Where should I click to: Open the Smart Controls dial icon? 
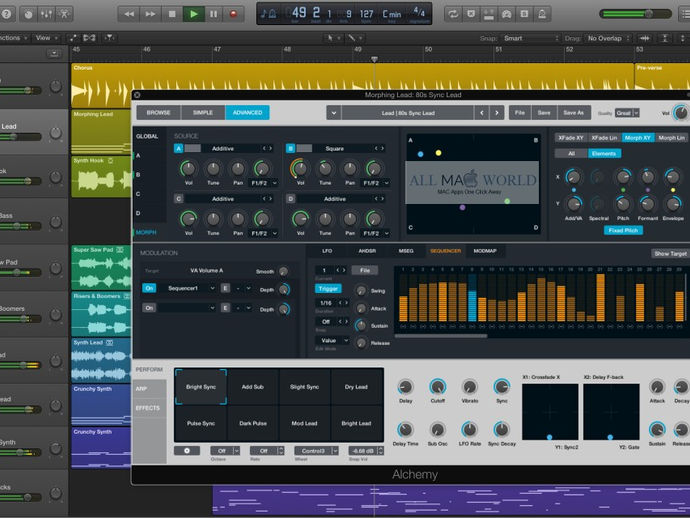coord(29,14)
